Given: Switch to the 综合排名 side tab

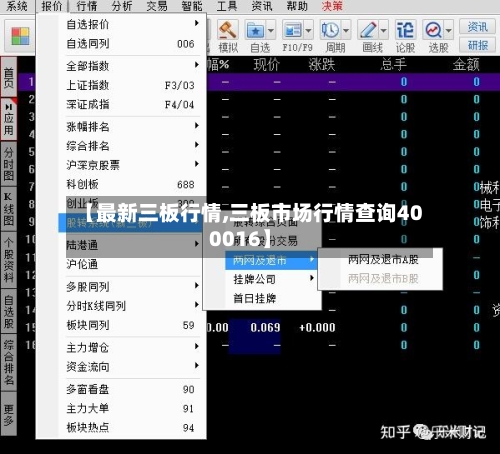Looking at the screenshot, I should tap(9, 362).
